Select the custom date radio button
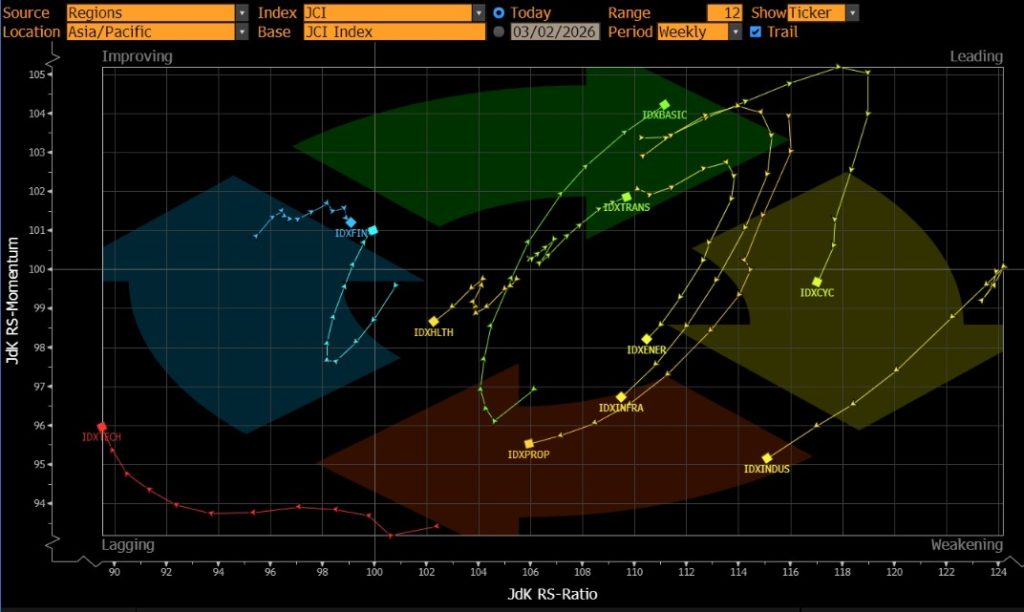Viewport: 1024px width, 612px height. tap(499, 32)
